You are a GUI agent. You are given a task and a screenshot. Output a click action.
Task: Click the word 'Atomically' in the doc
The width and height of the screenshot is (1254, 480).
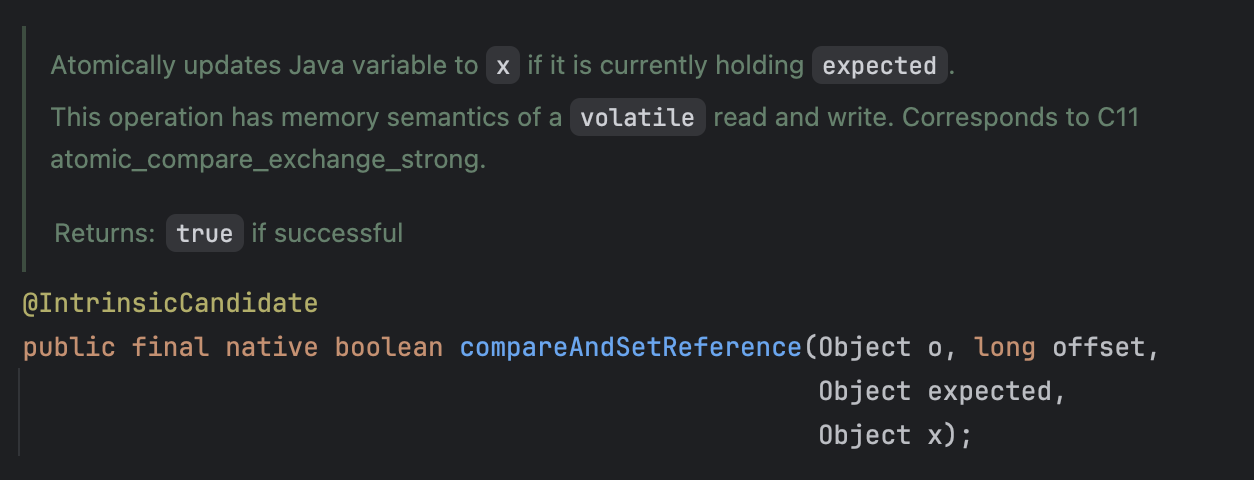(x=112, y=66)
